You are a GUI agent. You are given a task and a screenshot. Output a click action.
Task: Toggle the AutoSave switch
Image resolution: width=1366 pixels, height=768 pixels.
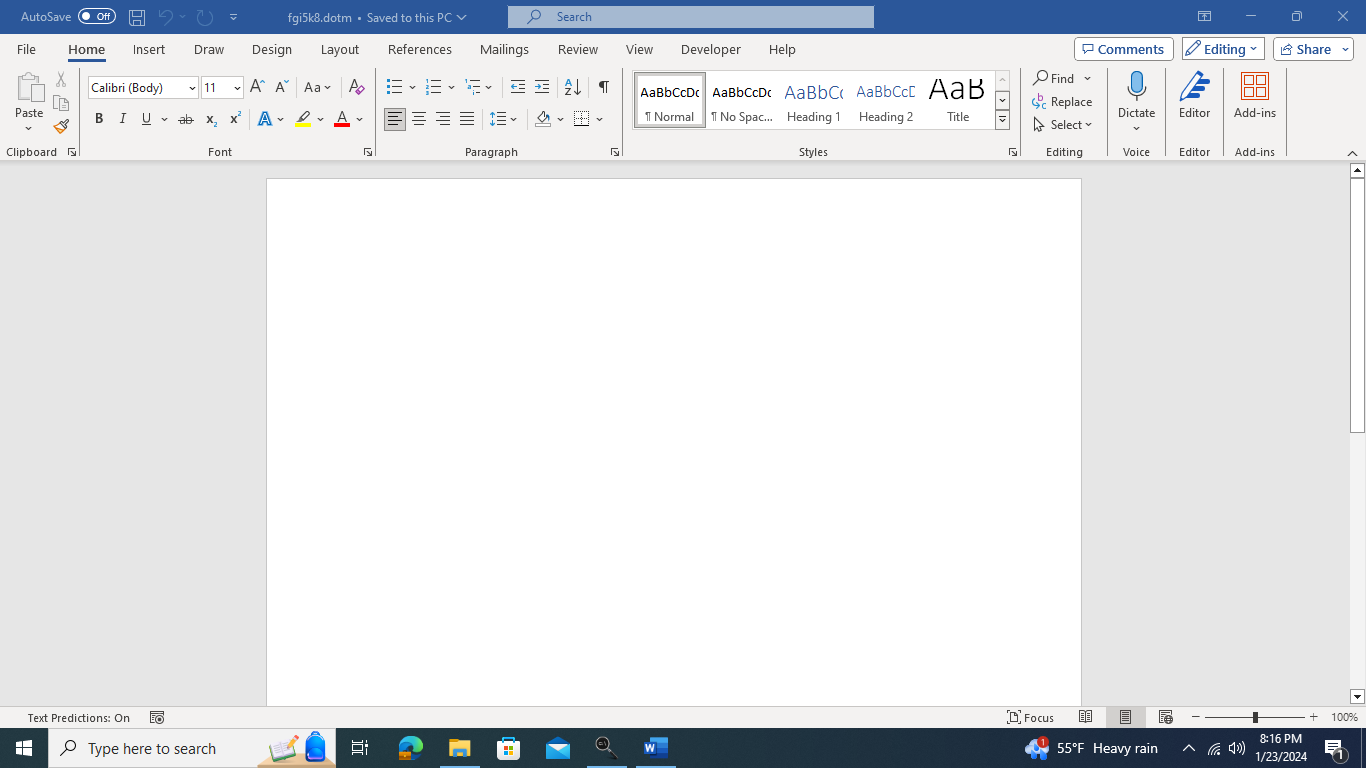(x=96, y=17)
